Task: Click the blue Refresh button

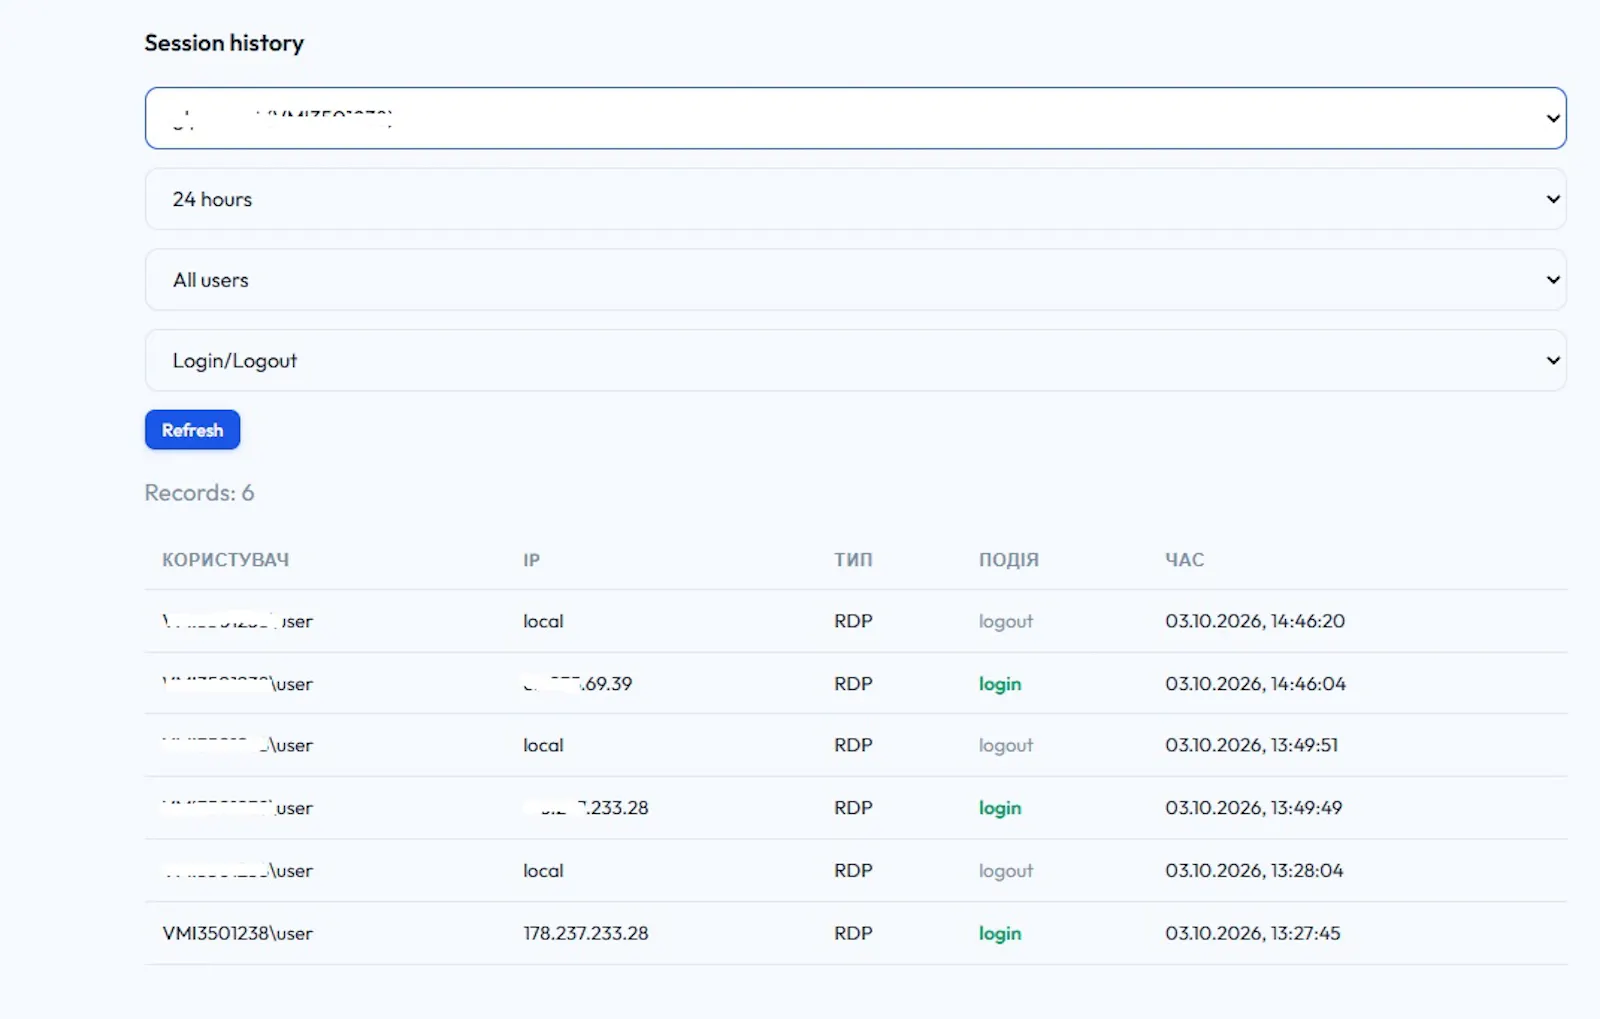Action: click(192, 430)
